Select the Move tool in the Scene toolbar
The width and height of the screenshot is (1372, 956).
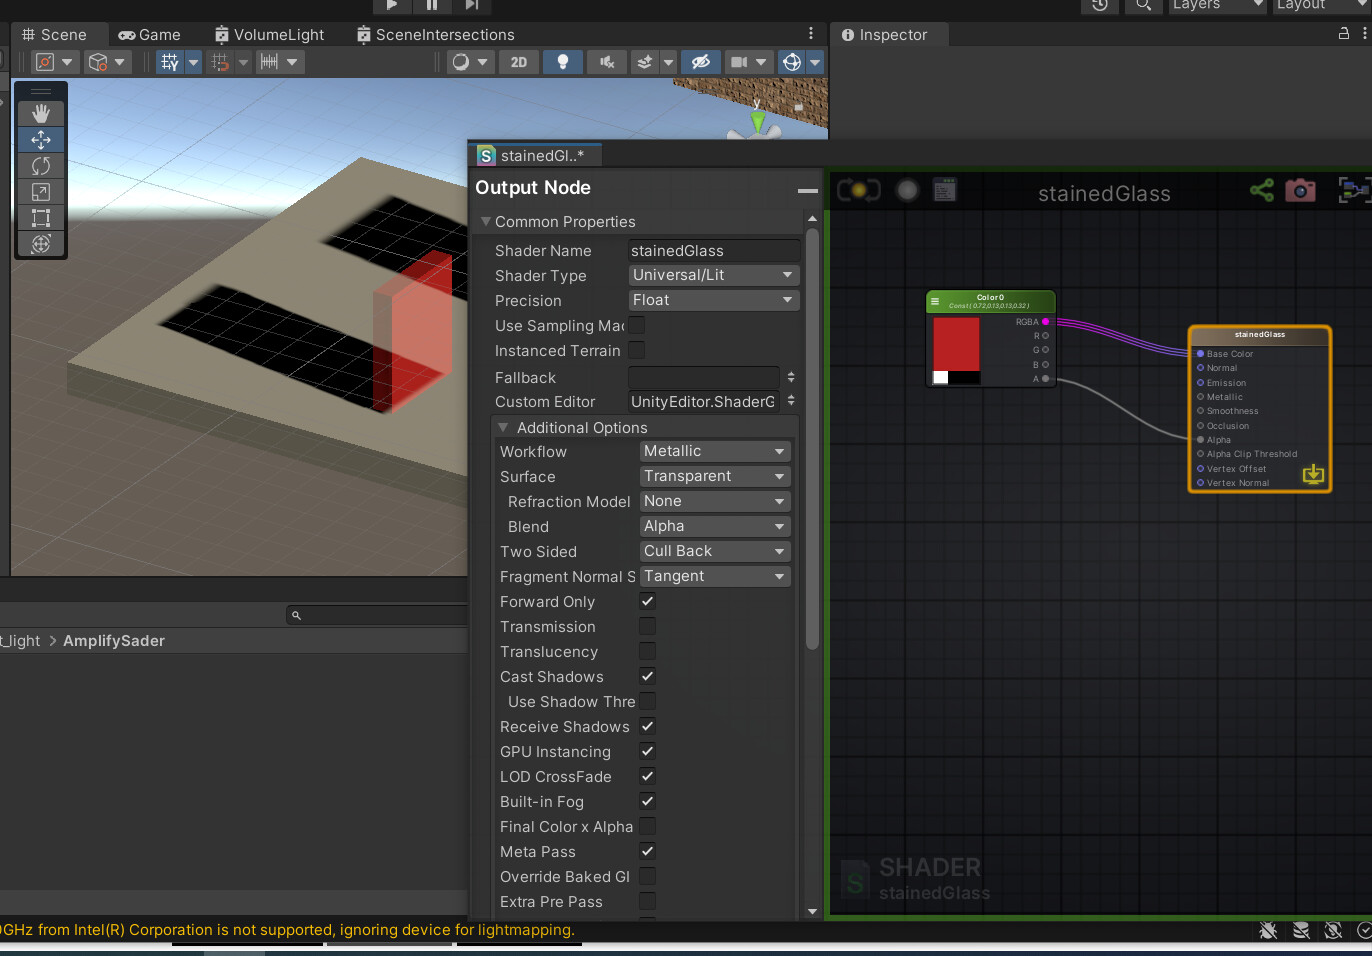(x=41, y=139)
